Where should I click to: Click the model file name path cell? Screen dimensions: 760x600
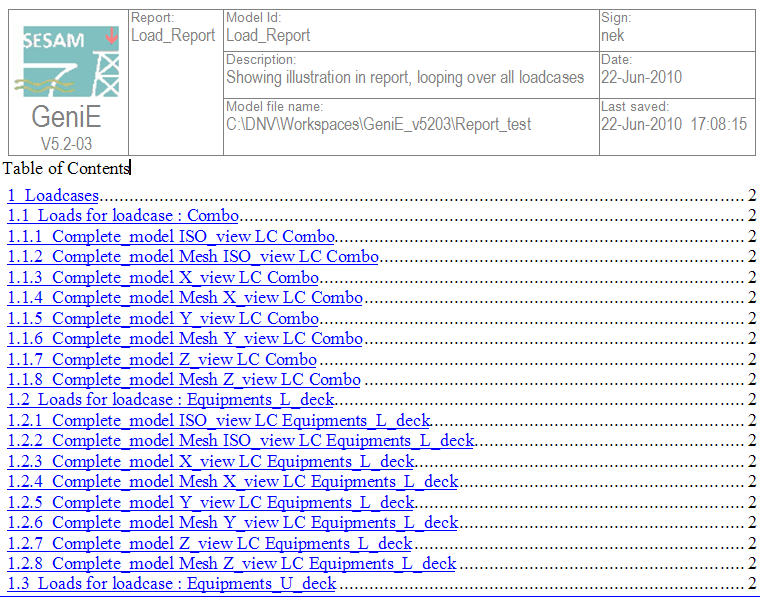pyautogui.click(x=378, y=125)
